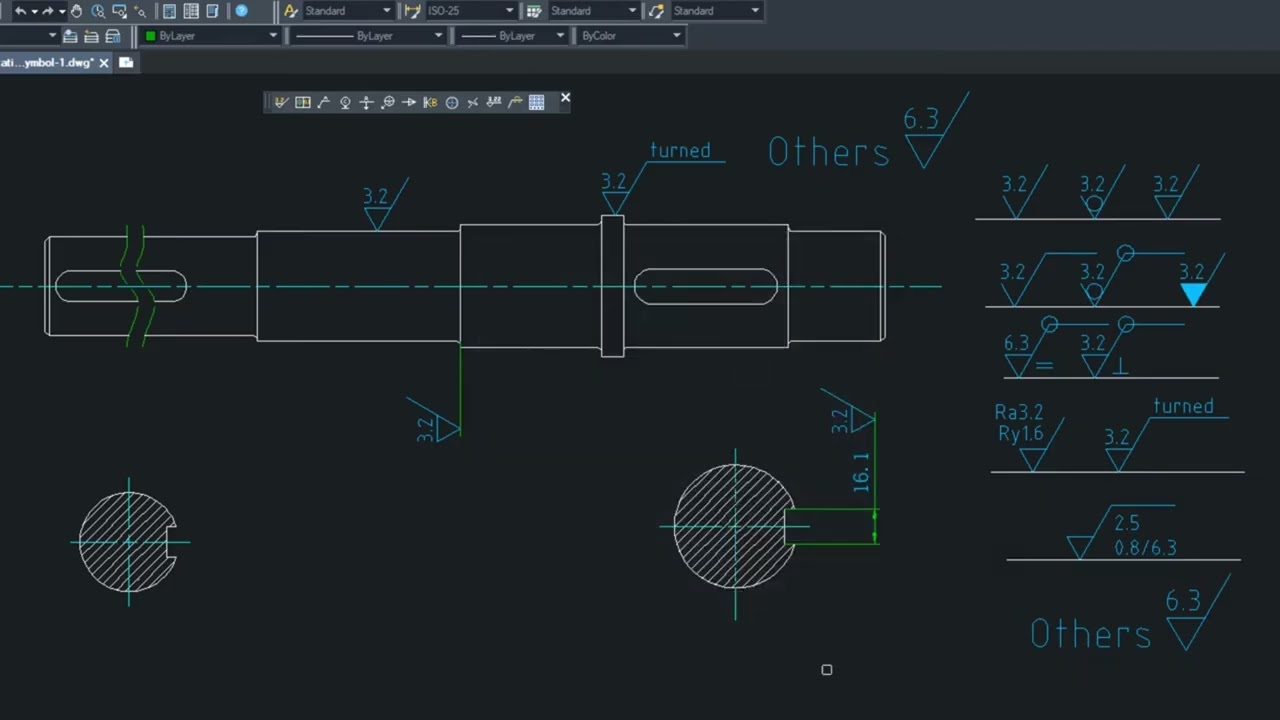Screen dimensions: 1280x720
Task: Open the ByColor plot style dropdown
Action: tap(630, 36)
